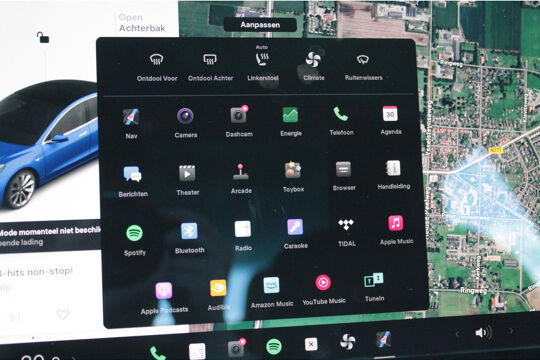540x360 pixels.
Task: Tap Open Achterbak trunk control
Action: pos(142,23)
